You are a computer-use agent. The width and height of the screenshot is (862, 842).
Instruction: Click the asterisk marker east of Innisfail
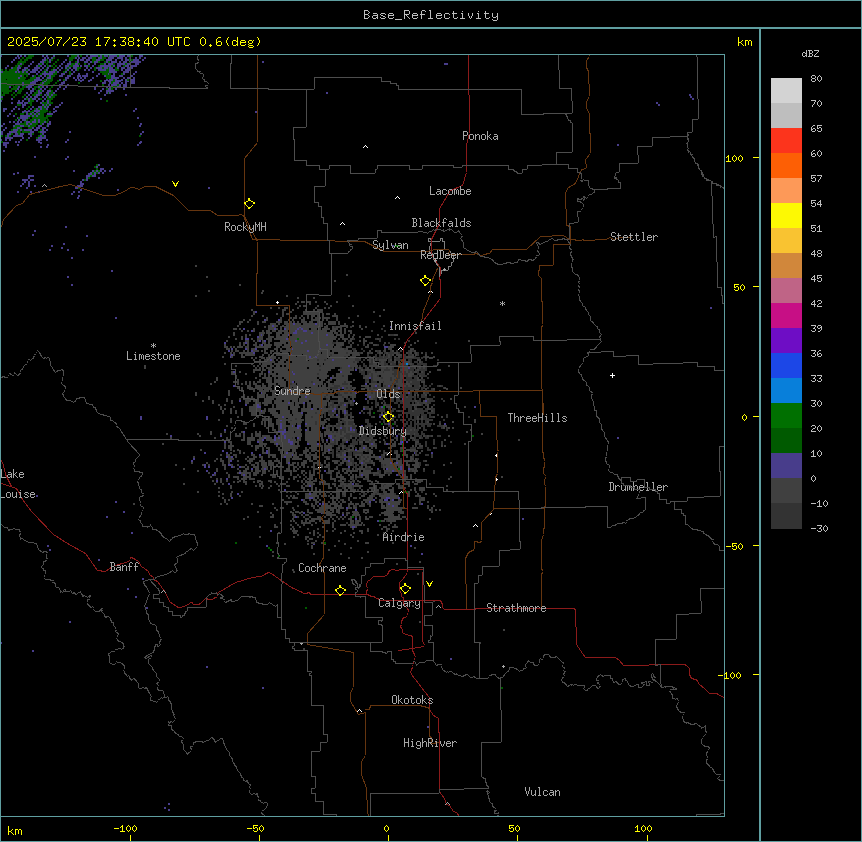[502, 303]
